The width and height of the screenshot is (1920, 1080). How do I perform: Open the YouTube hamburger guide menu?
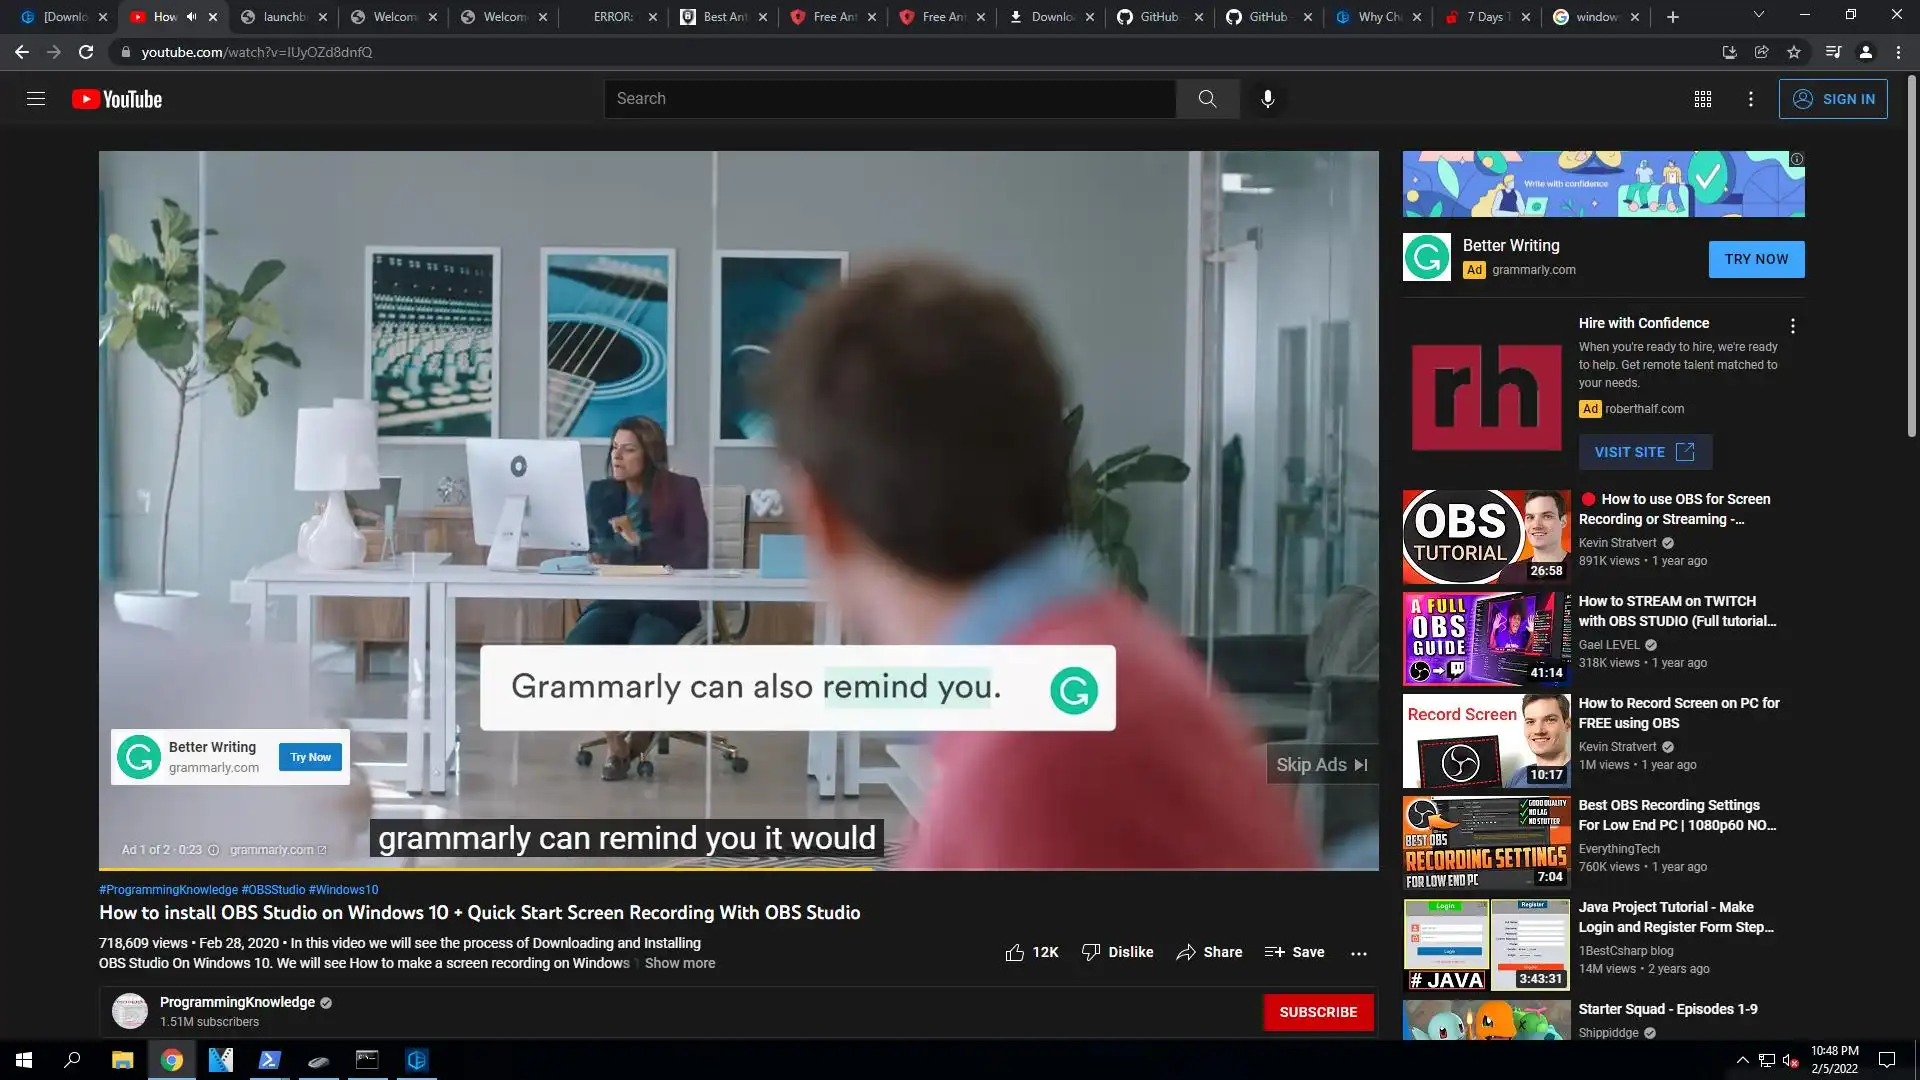36,99
